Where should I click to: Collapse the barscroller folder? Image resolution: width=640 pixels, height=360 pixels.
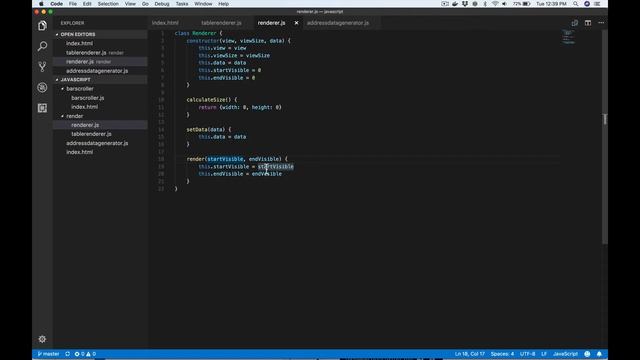click(x=80, y=89)
